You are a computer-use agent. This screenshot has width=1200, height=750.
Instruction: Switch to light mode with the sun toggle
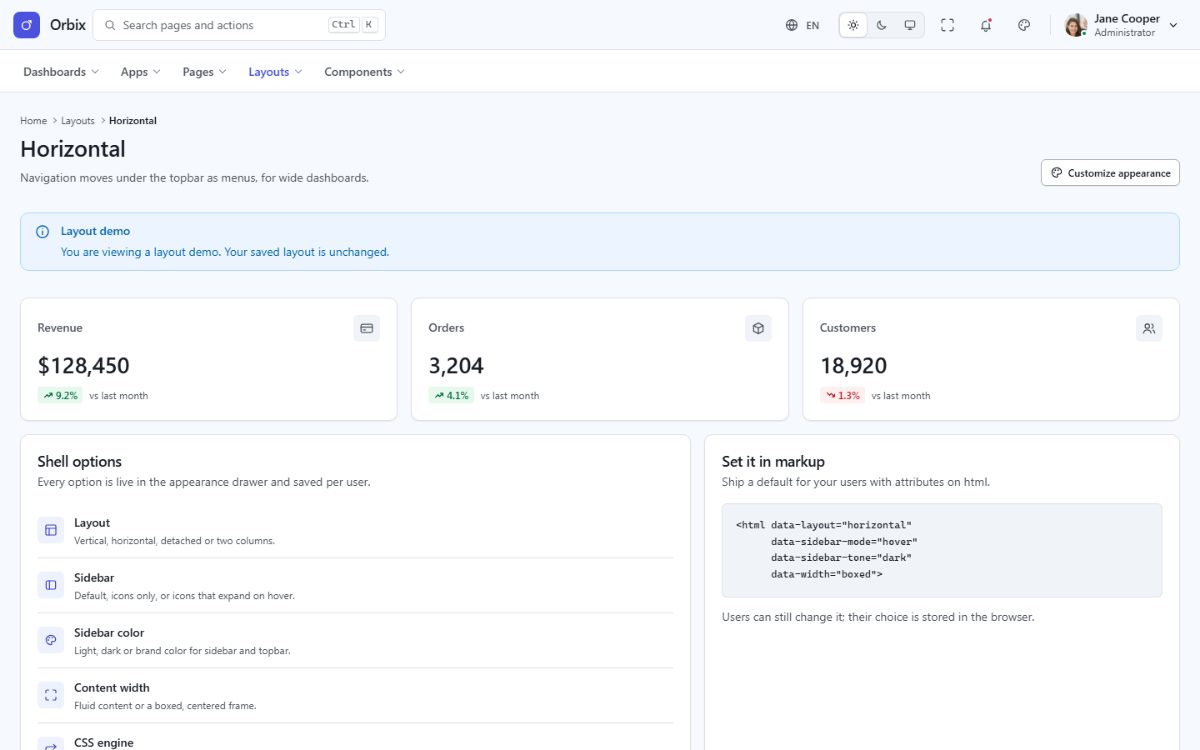[x=853, y=25]
